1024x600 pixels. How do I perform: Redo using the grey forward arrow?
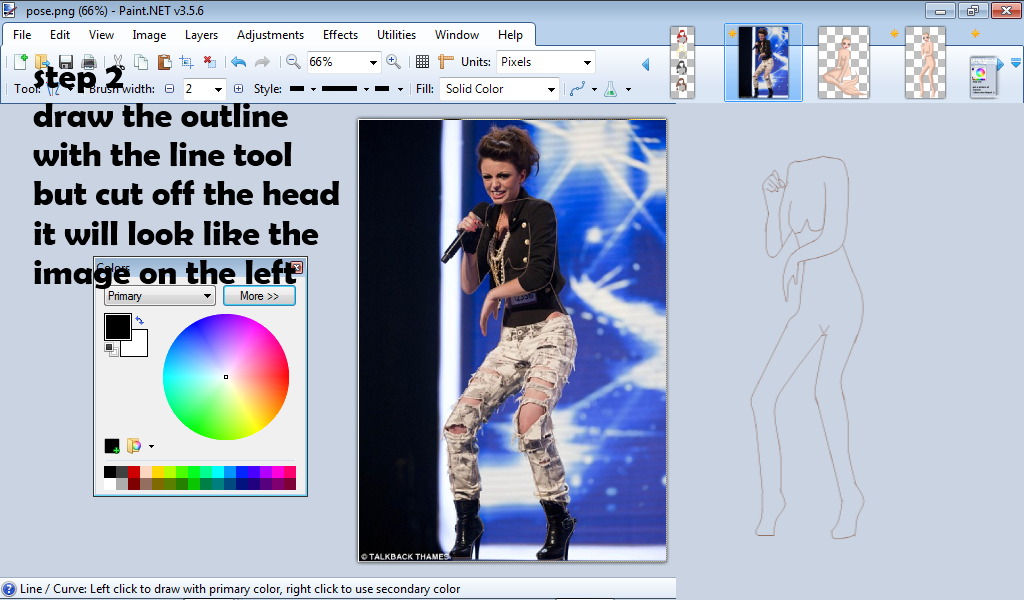coord(262,62)
